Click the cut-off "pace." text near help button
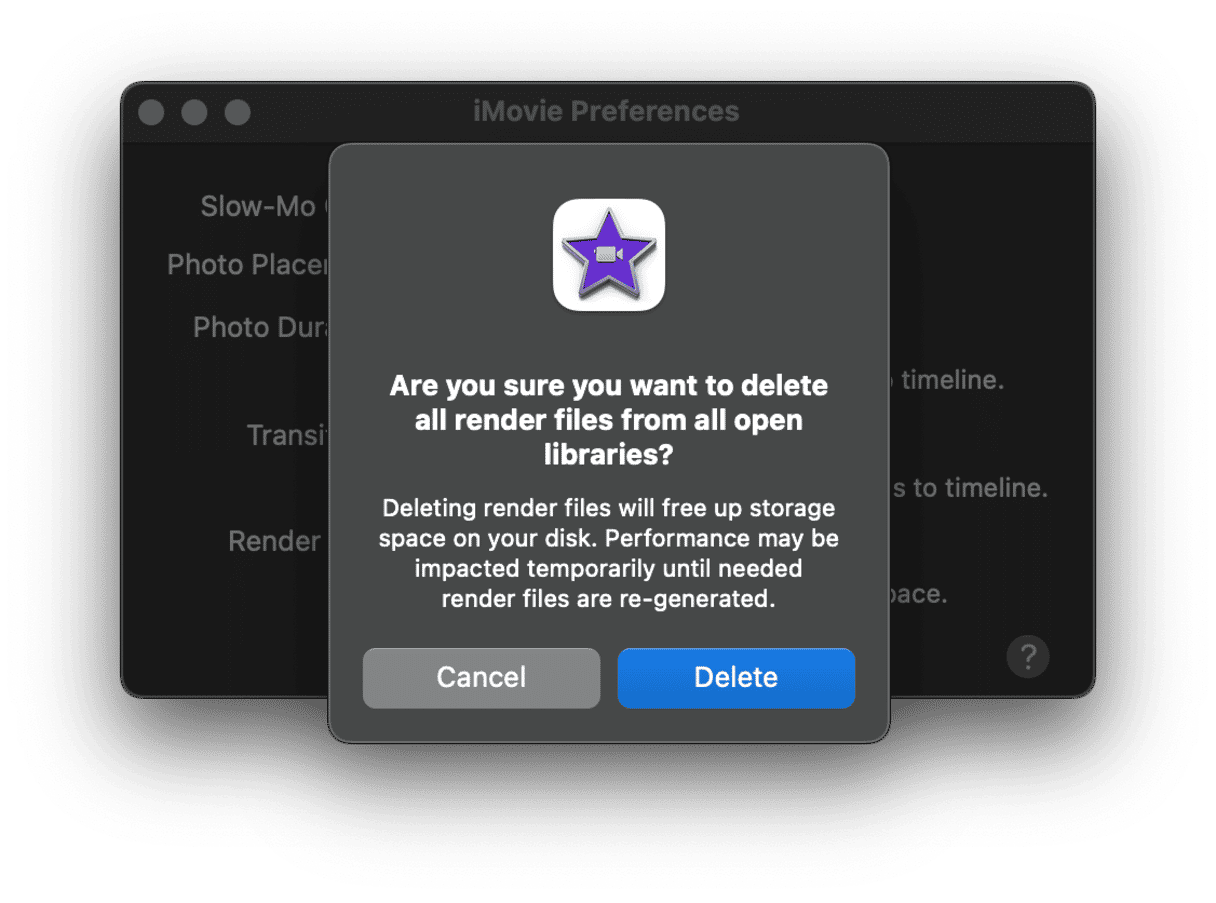Viewport: 1216px width, 903px height. (x=918, y=595)
